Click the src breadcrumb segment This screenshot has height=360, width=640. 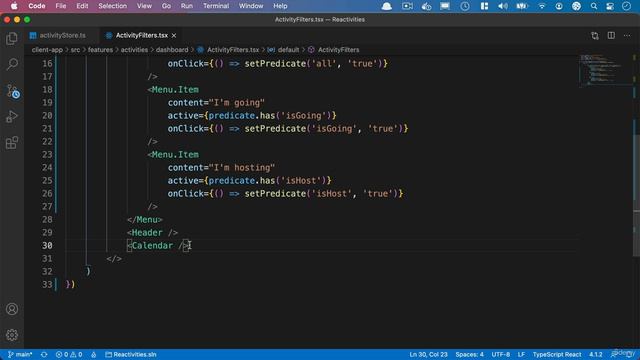coord(76,50)
